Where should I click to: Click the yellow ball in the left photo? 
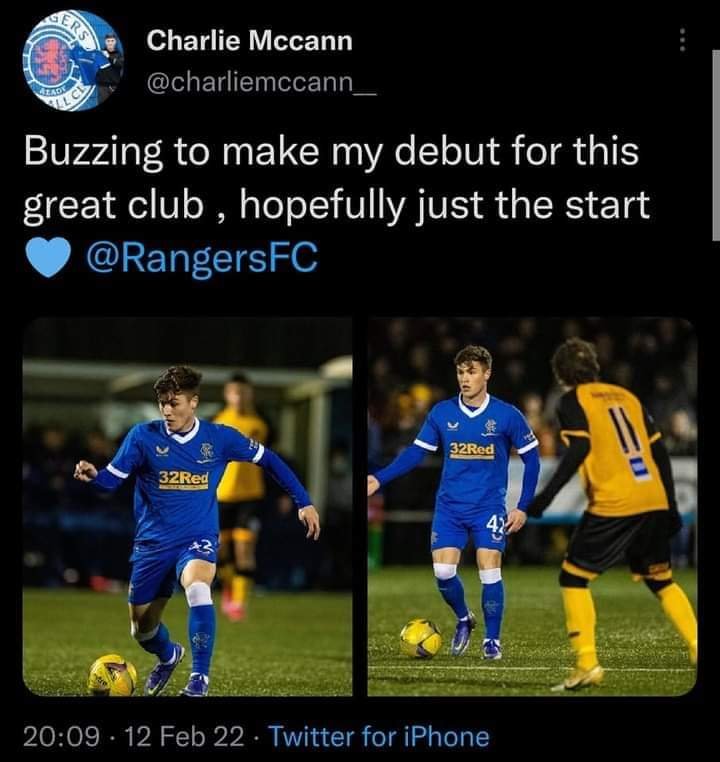(113, 675)
